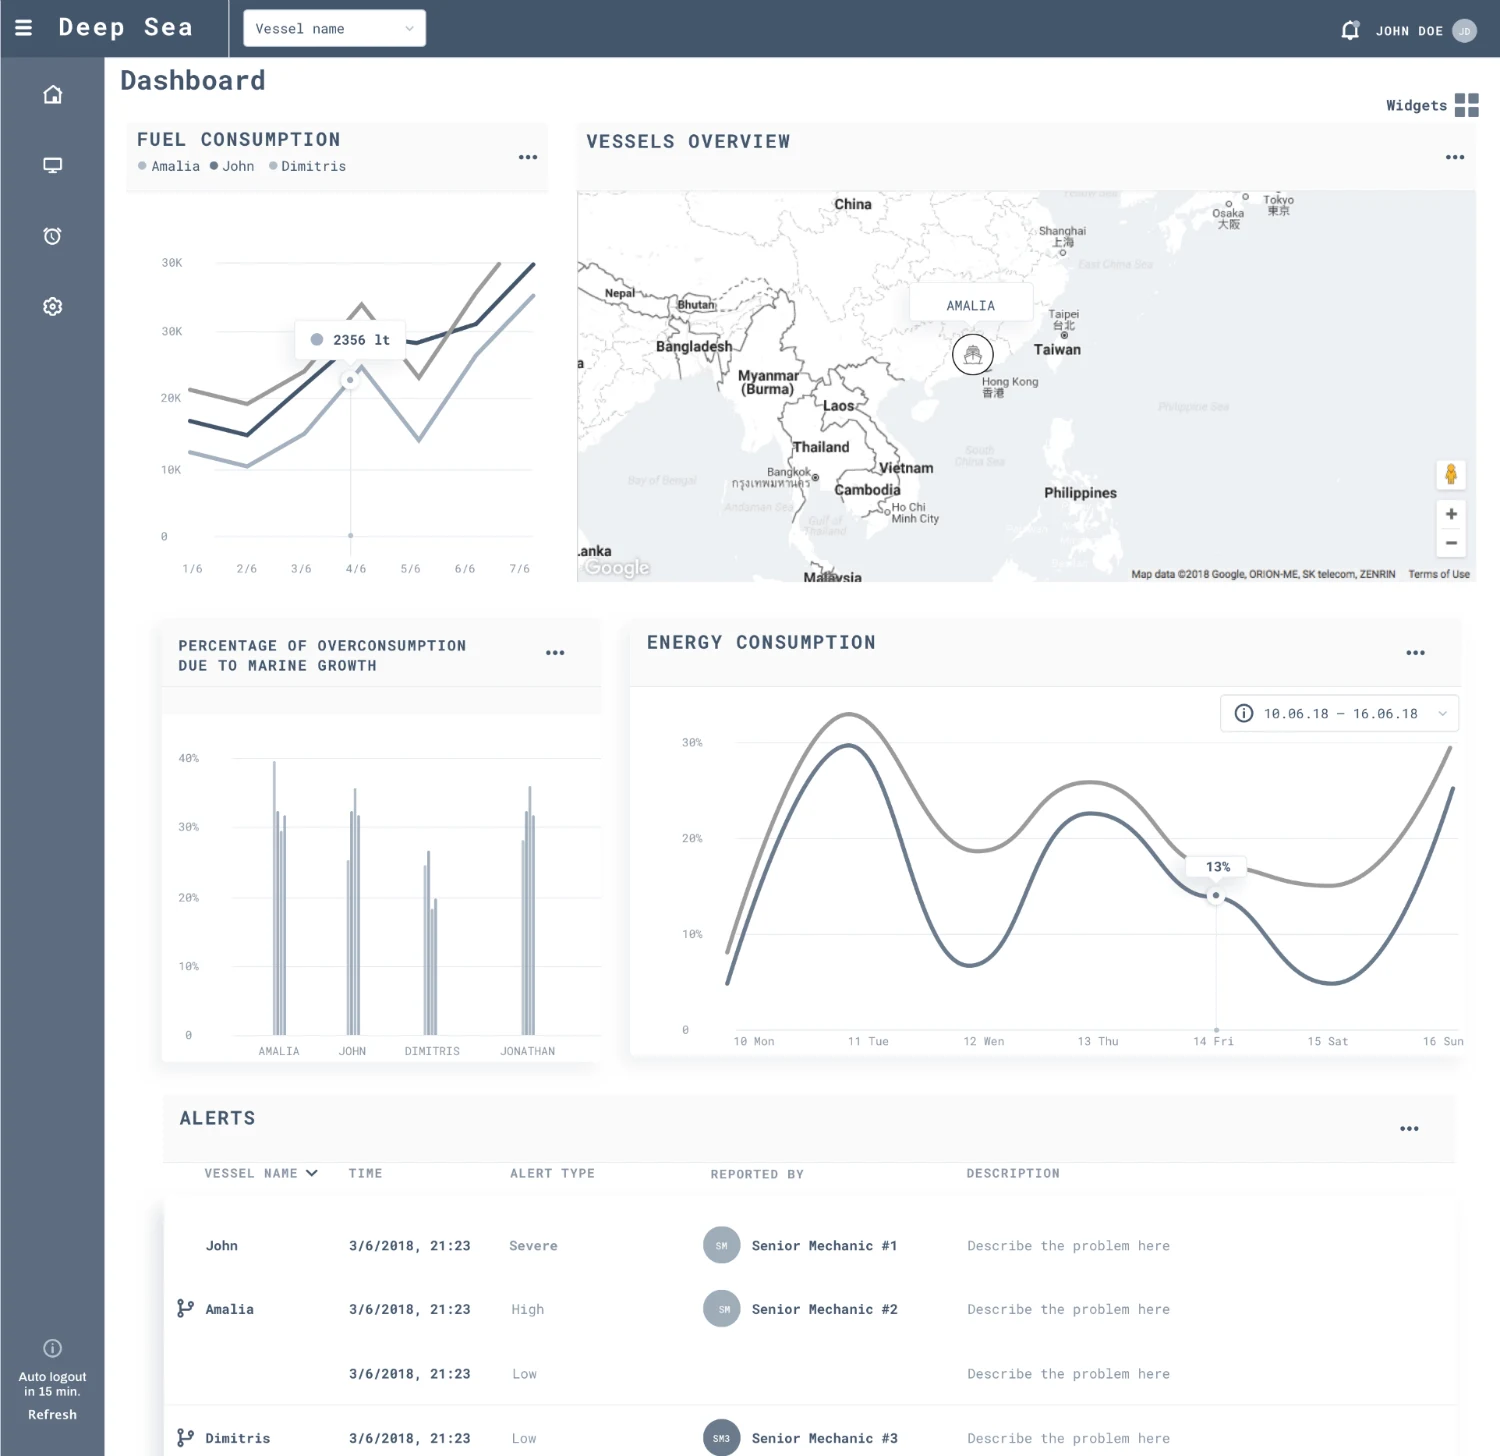Image resolution: width=1500 pixels, height=1456 pixels.
Task: Open the Widgets grid icon
Action: pyautogui.click(x=1466, y=105)
